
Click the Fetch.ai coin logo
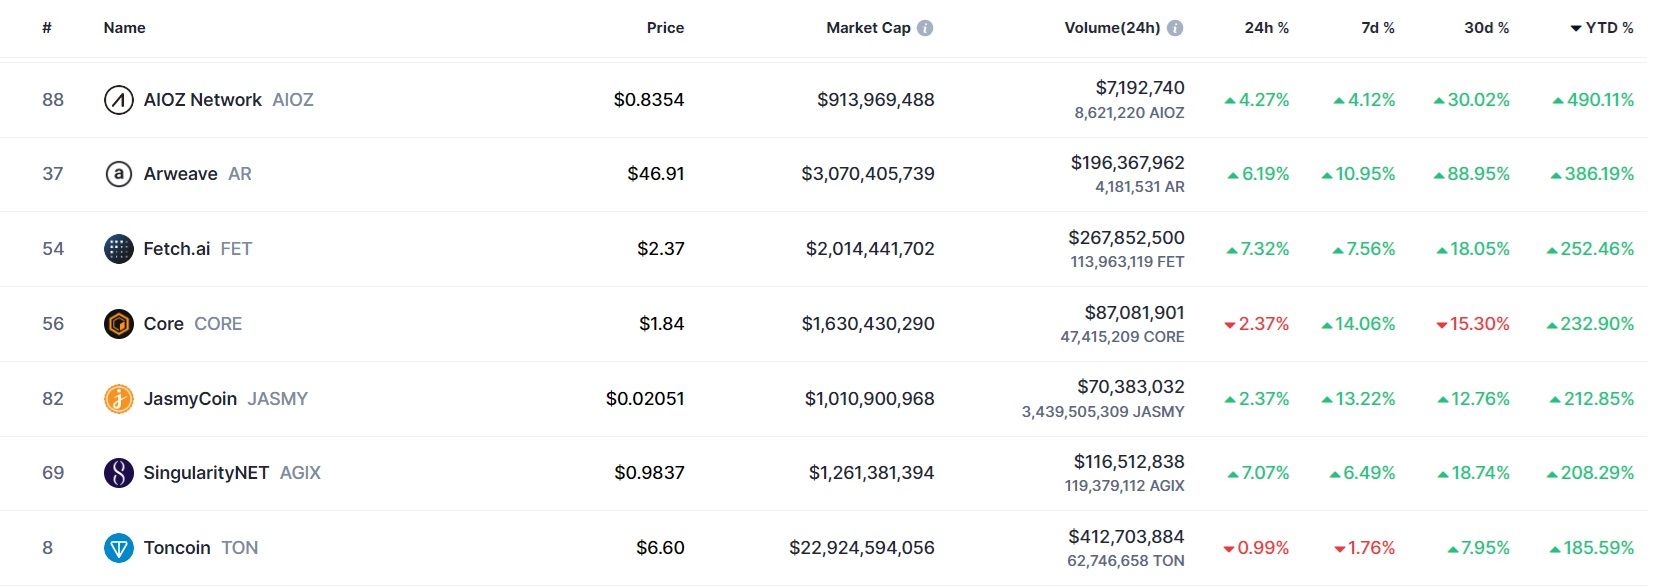119,249
